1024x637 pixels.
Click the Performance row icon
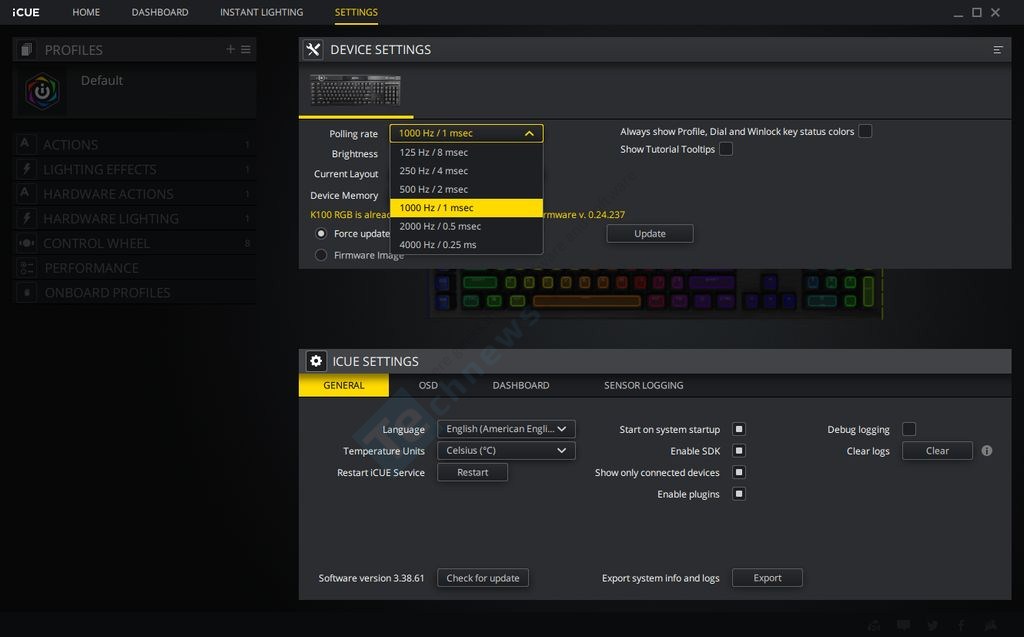pos(26,268)
